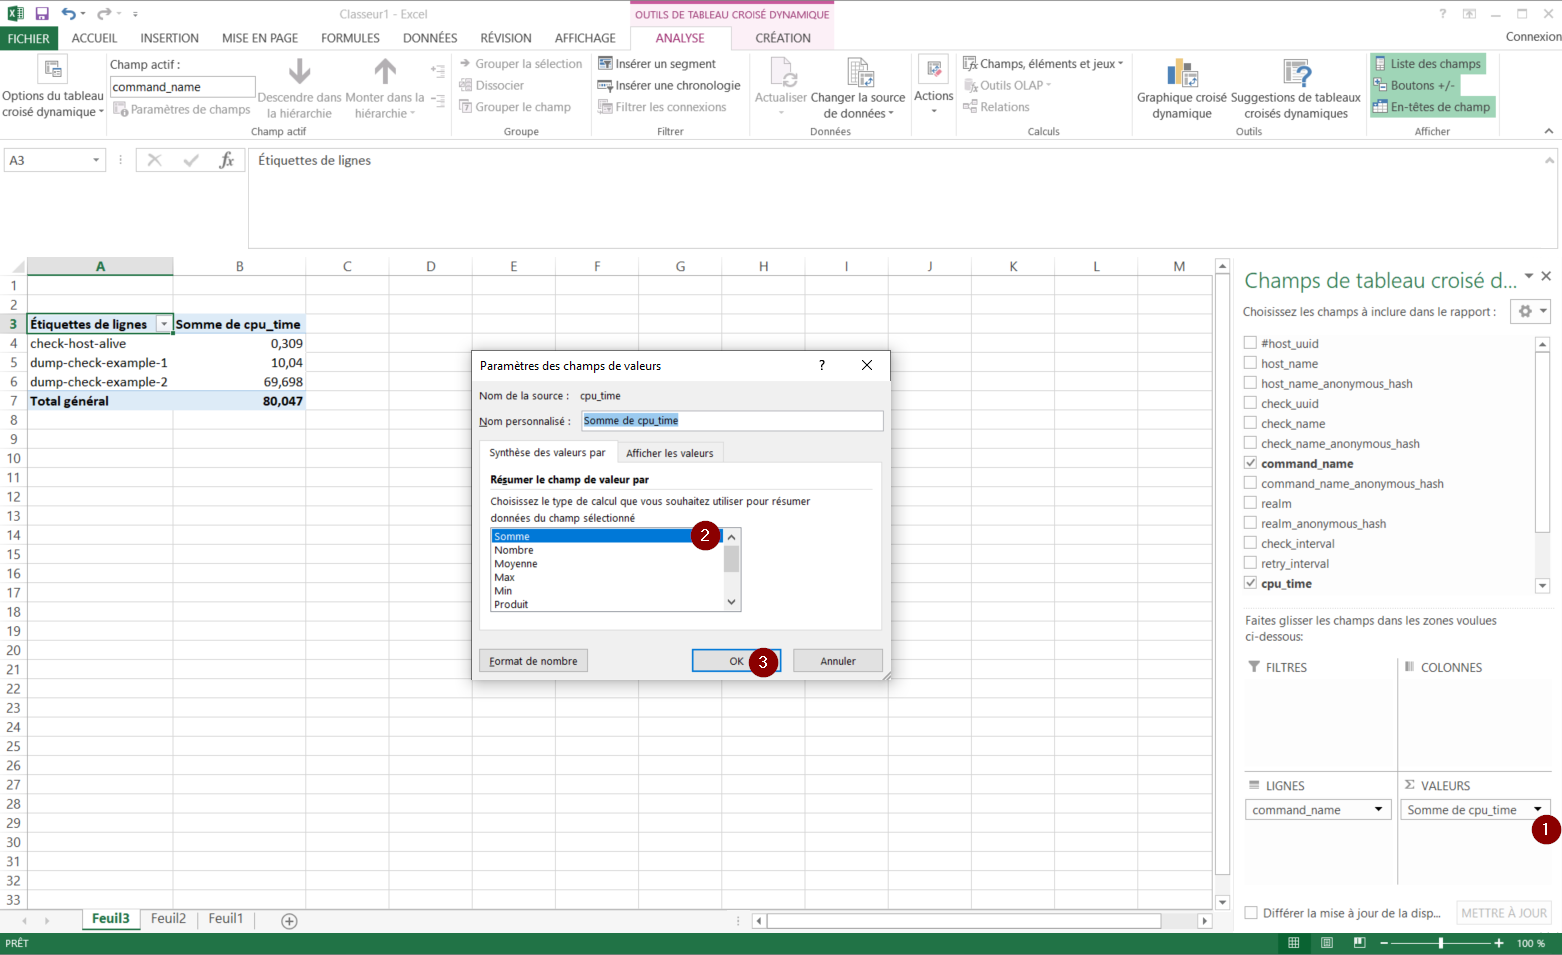This screenshot has width=1562, height=955.
Task: Click Suggestions de tableaux croisés dynamiques
Action: click(x=1295, y=74)
